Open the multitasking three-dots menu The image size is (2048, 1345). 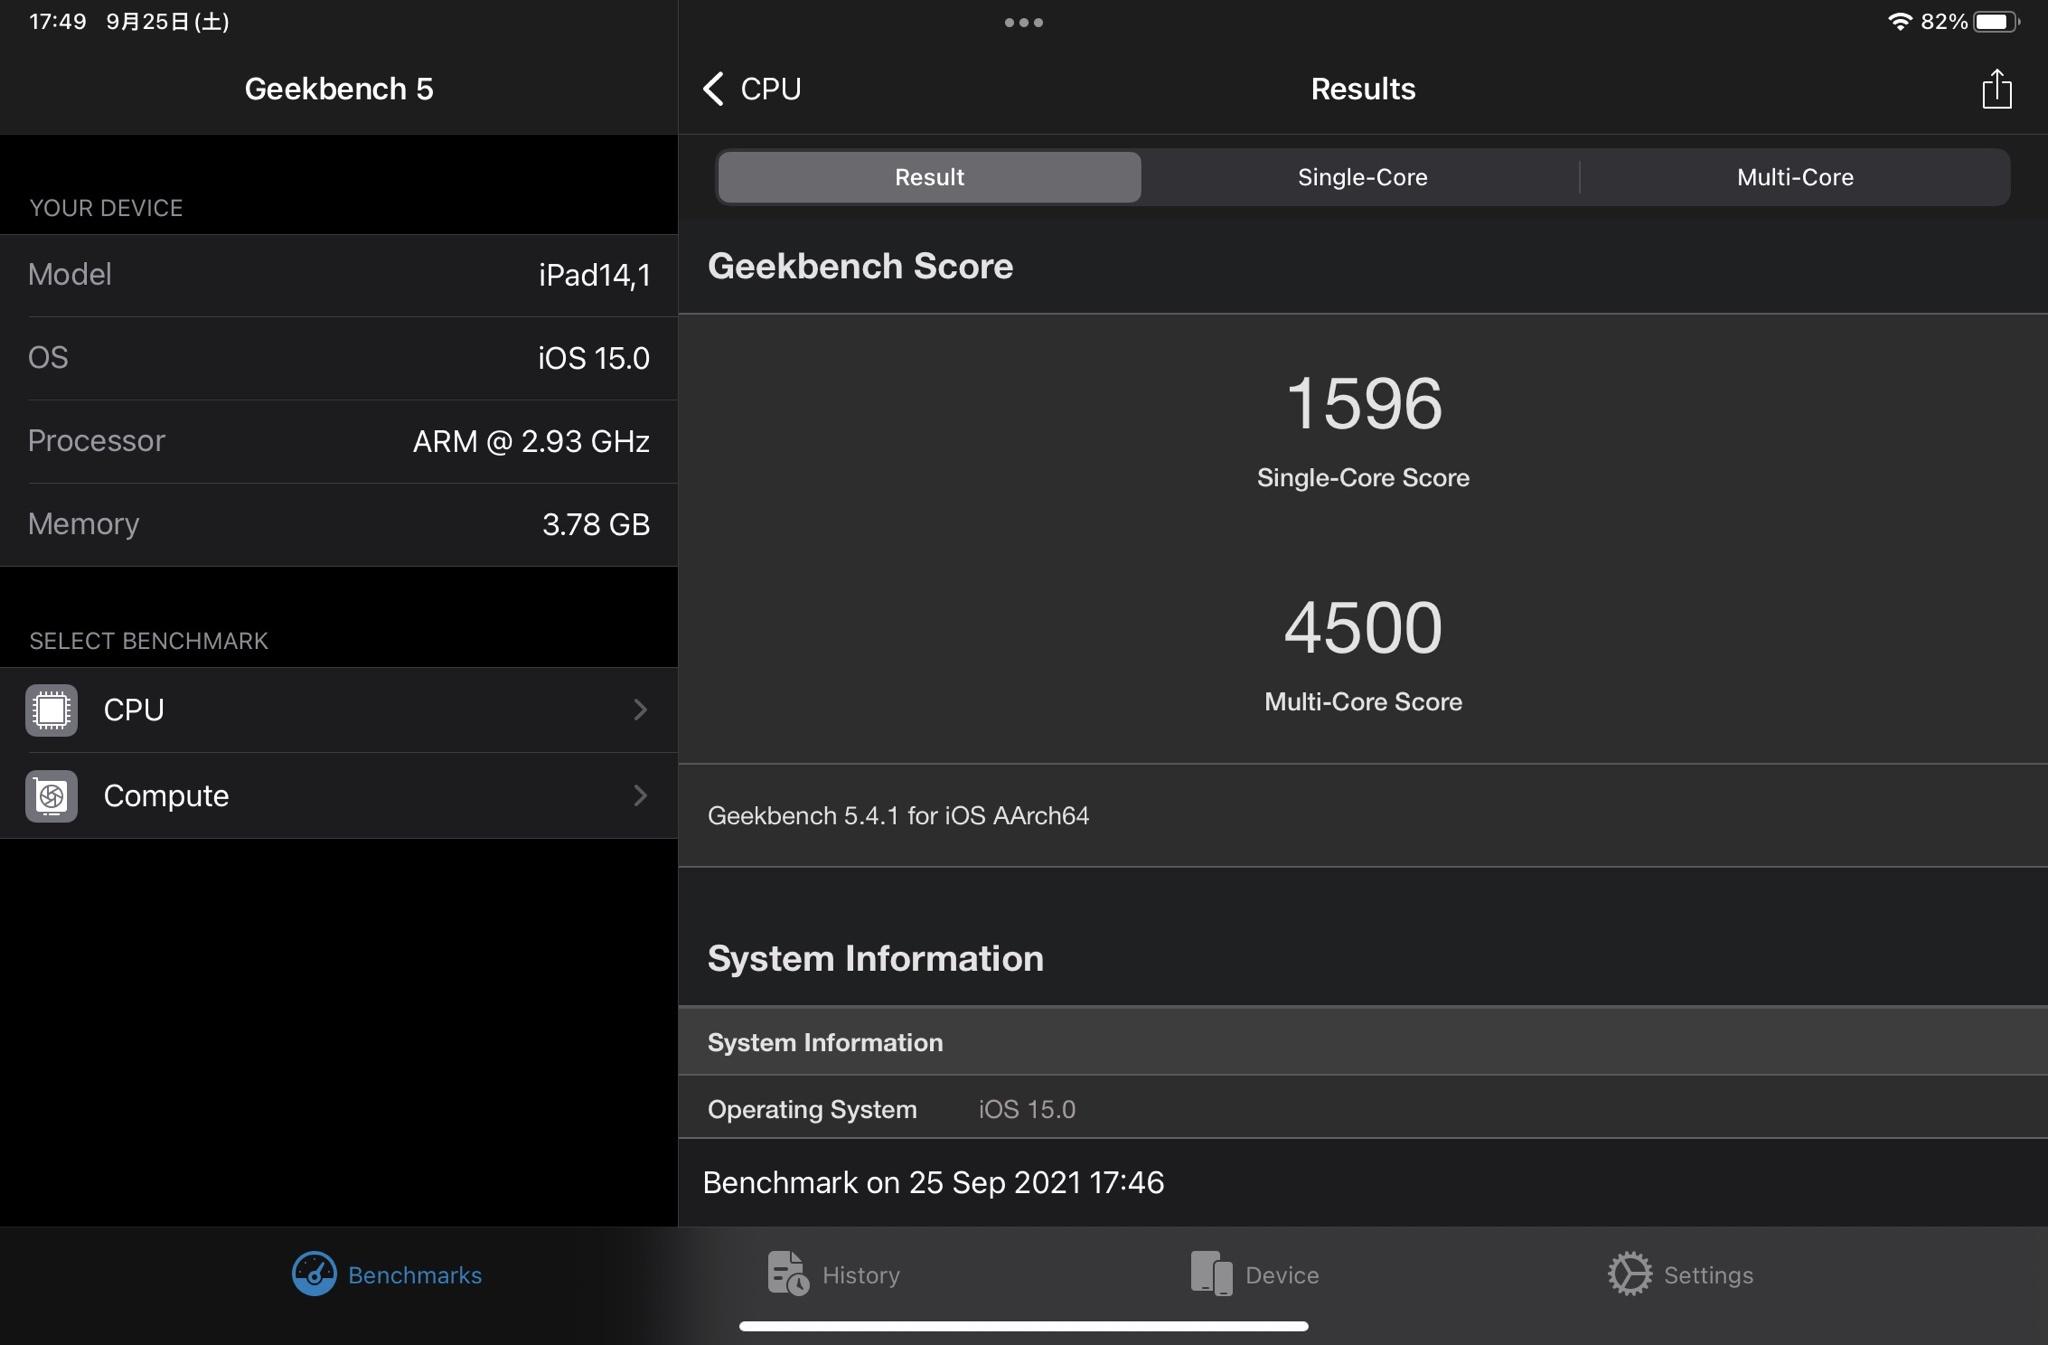tap(1023, 22)
